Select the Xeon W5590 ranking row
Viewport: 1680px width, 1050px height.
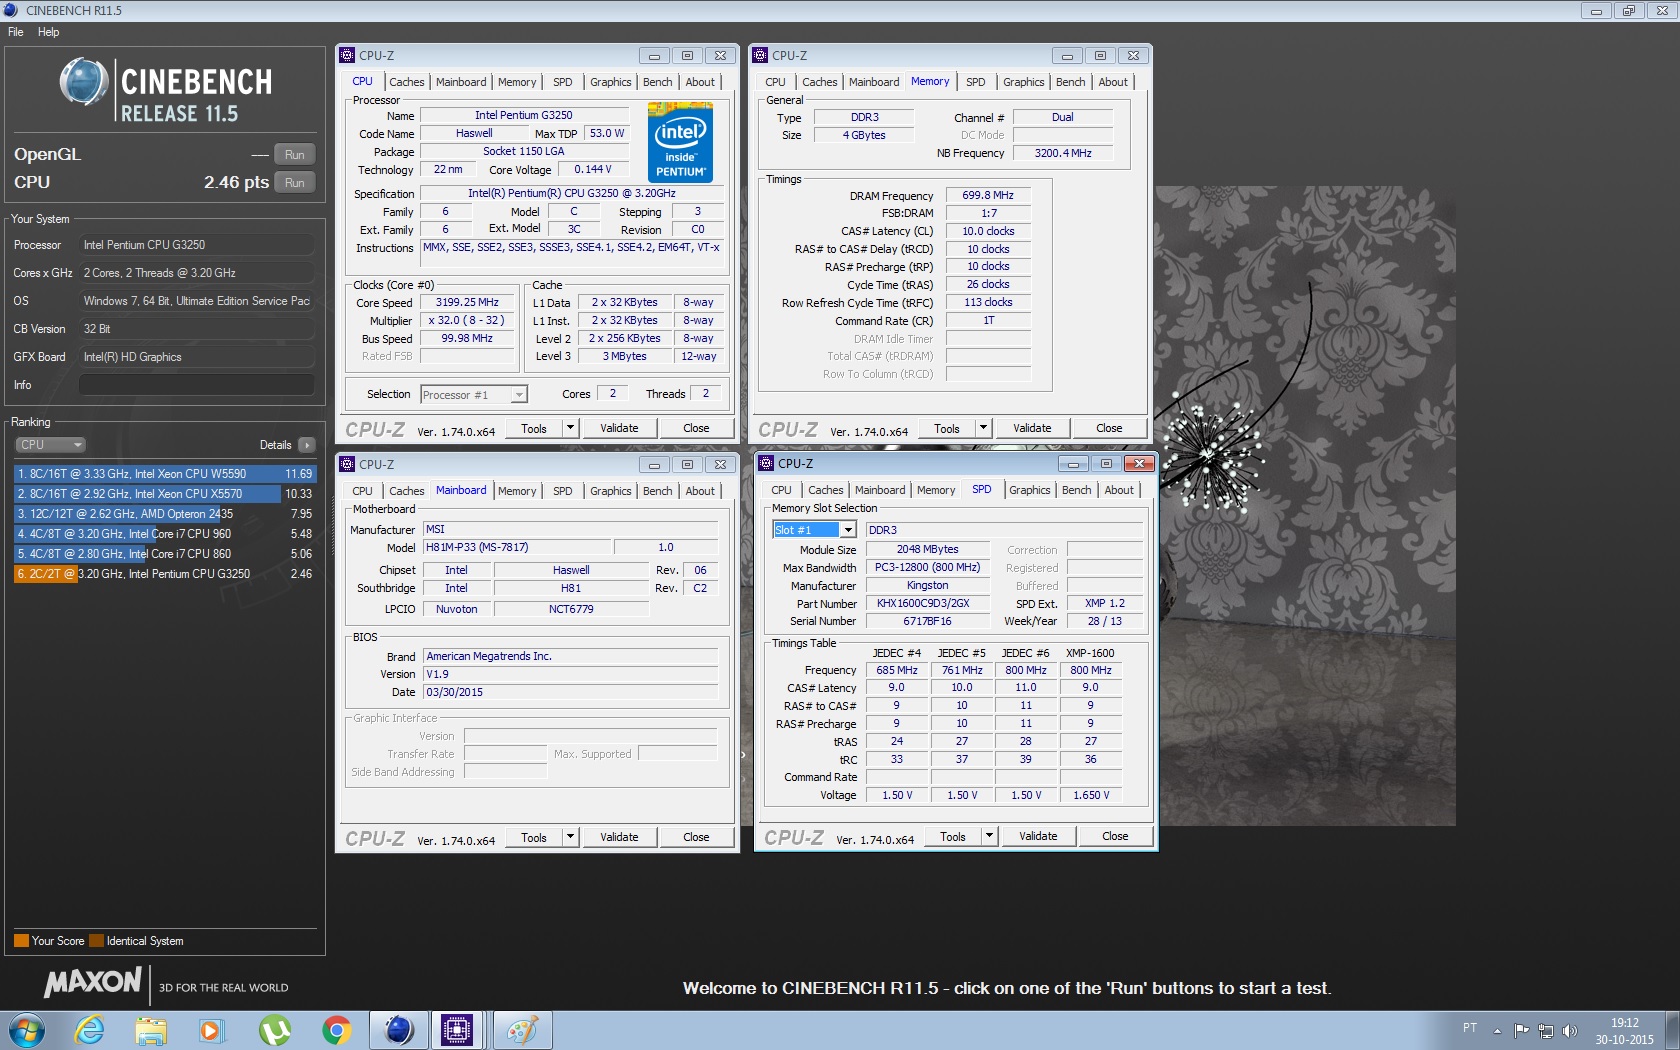pyautogui.click(x=165, y=474)
